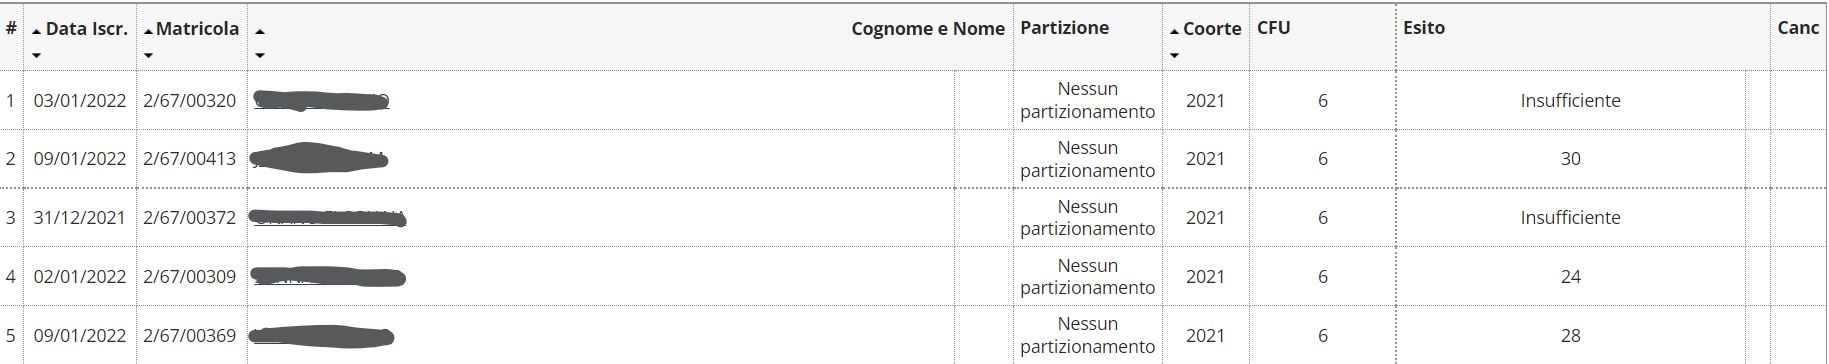Open student name link for matricola 2/67/00372
Screen dimensions: 1829x364
coord(327,217)
